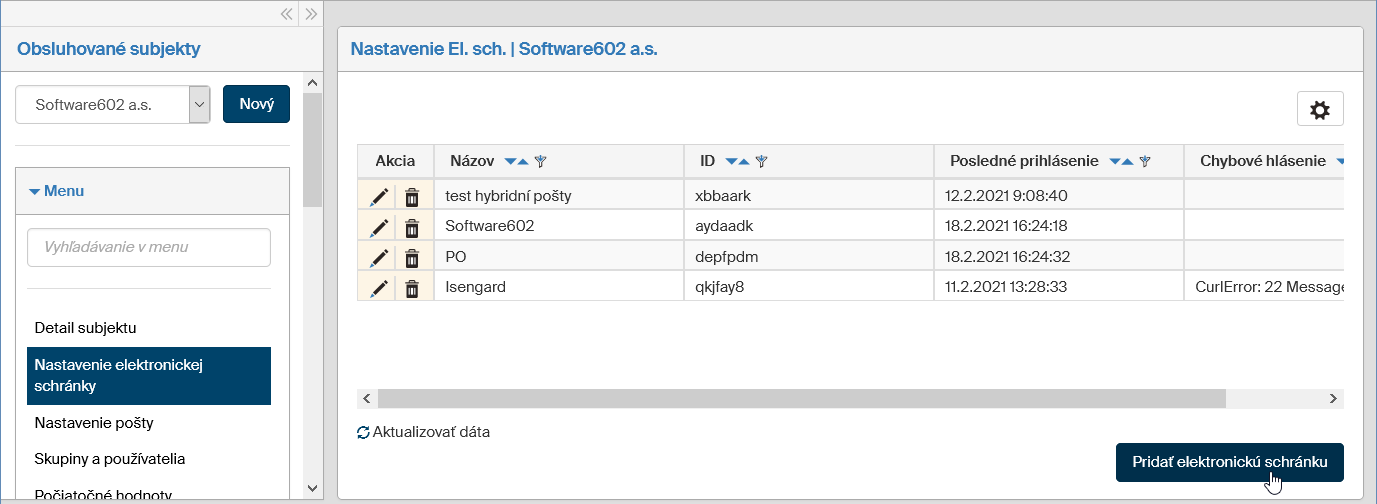Image resolution: width=1377 pixels, height=504 pixels.
Task: Toggle sort order on the ID column
Action: (736, 161)
